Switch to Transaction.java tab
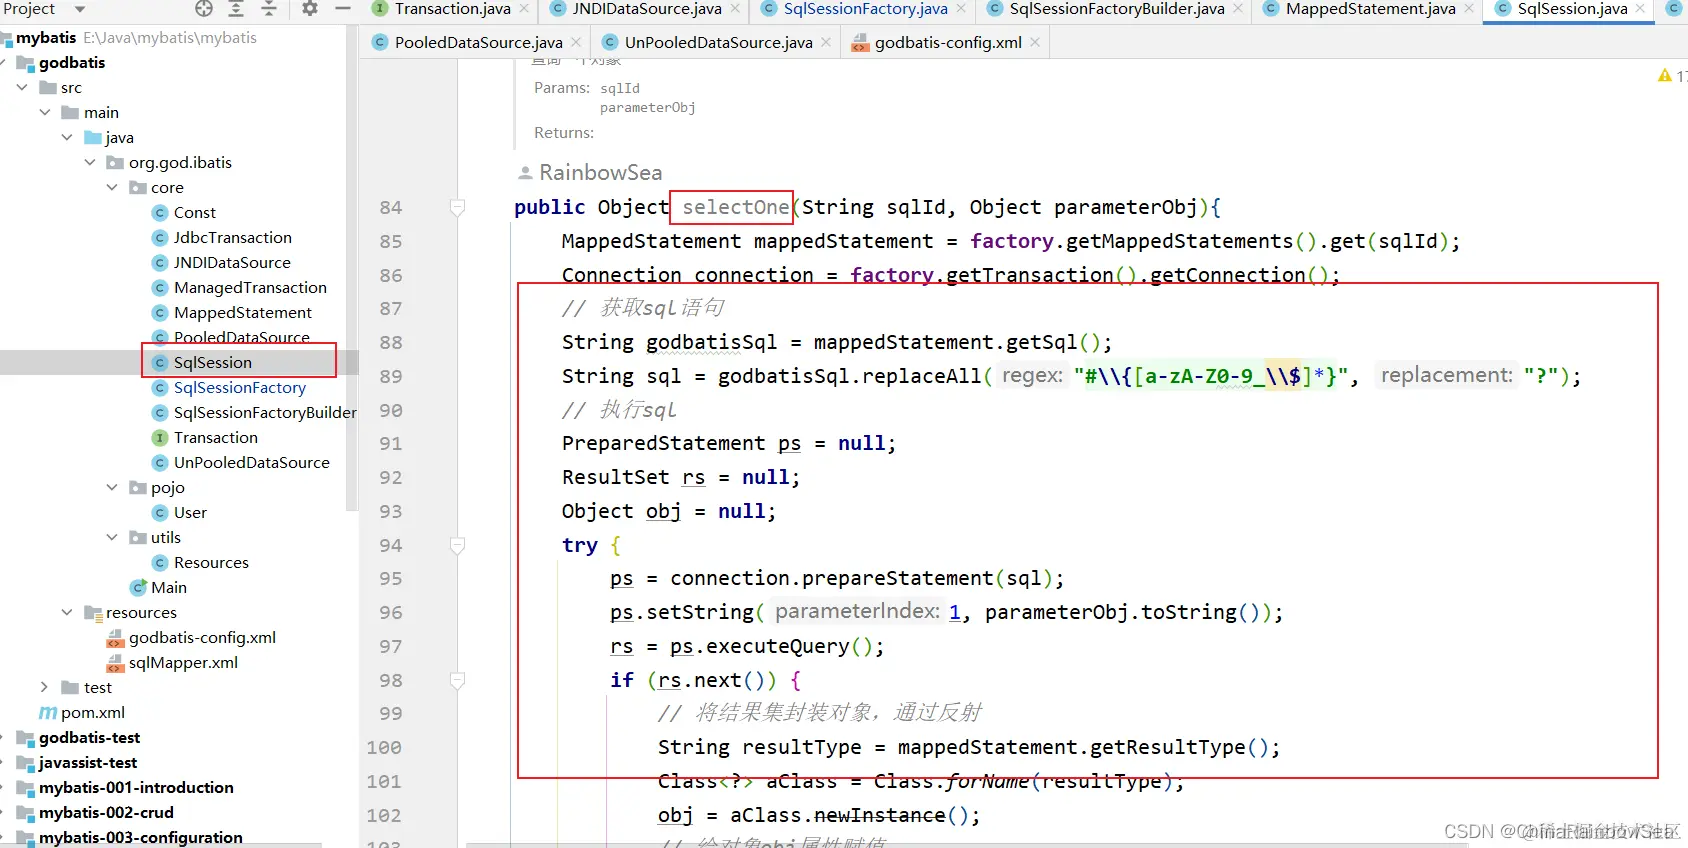 [x=452, y=9]
